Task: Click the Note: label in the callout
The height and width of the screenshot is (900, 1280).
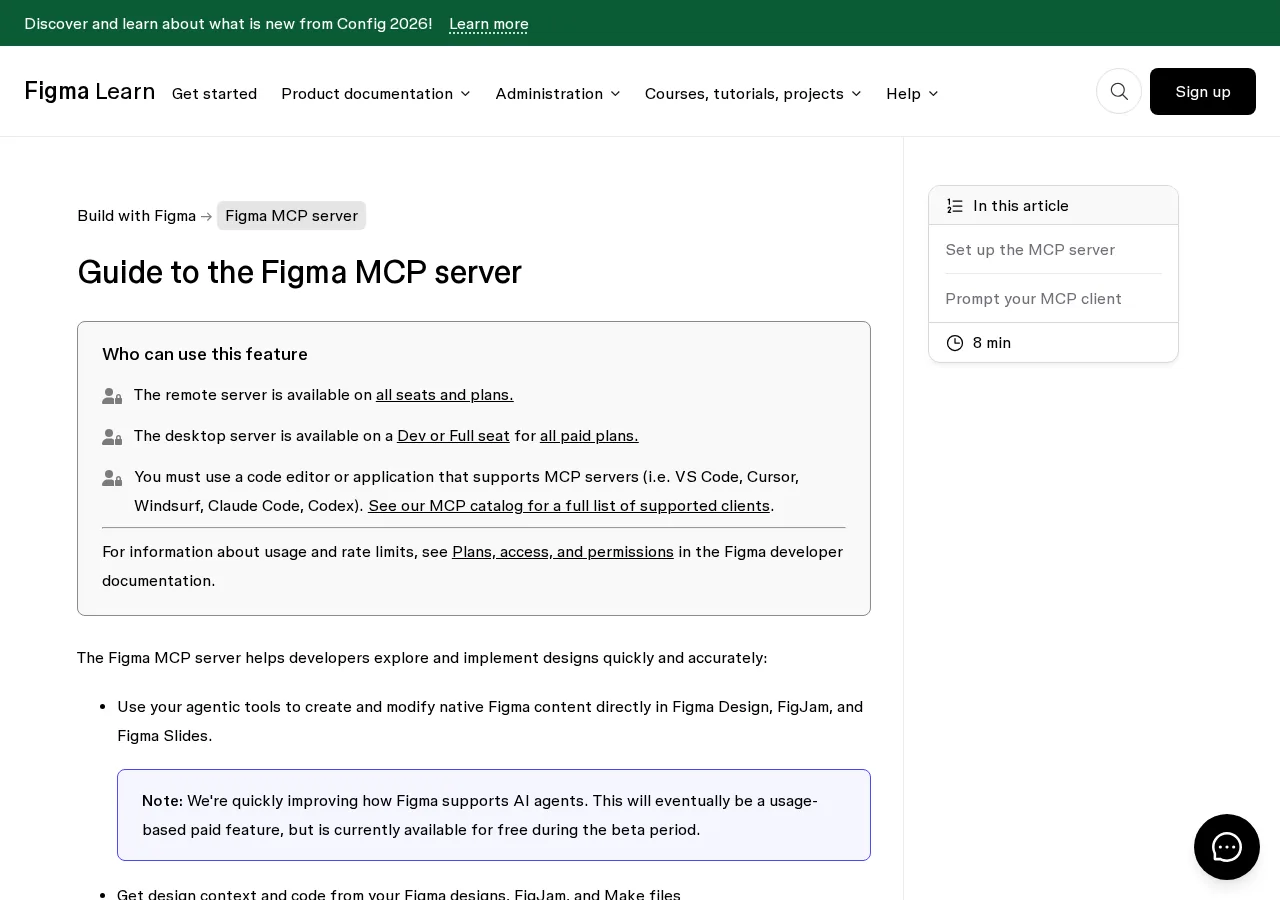Action: [x=162, y=801]
